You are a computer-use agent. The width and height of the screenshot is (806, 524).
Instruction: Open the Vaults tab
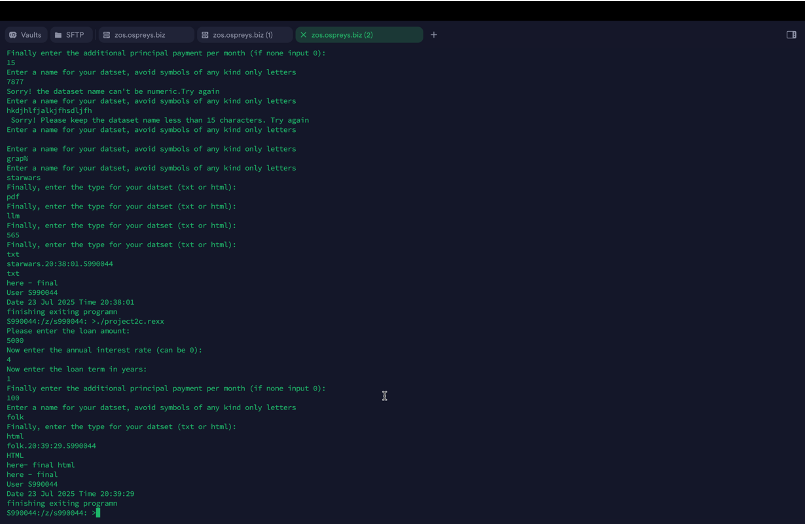coord(31,35)
